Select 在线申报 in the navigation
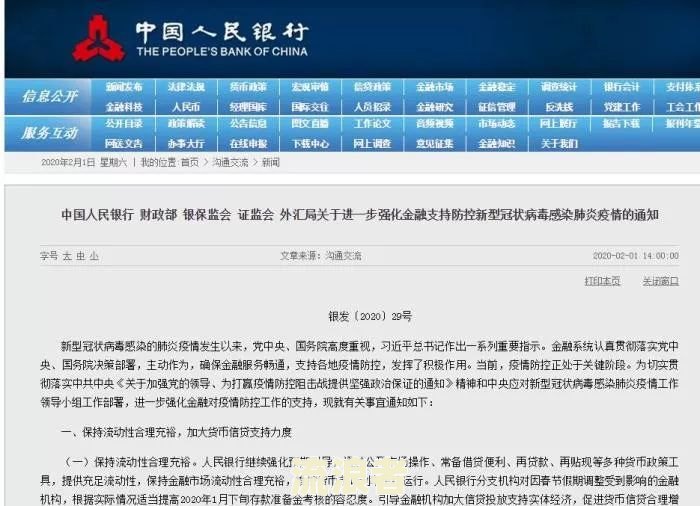The image size is (700, 506). click(x=248, y=144)
